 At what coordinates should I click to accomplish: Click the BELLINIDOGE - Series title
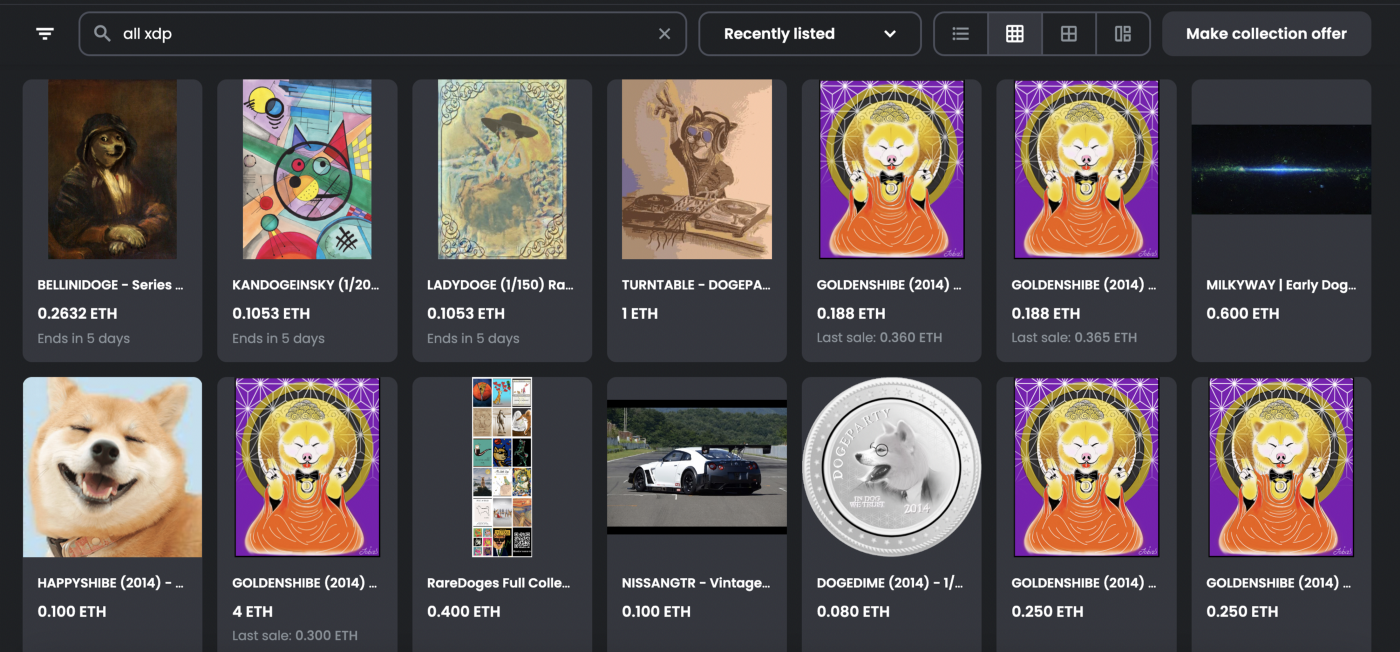[111, 285]
